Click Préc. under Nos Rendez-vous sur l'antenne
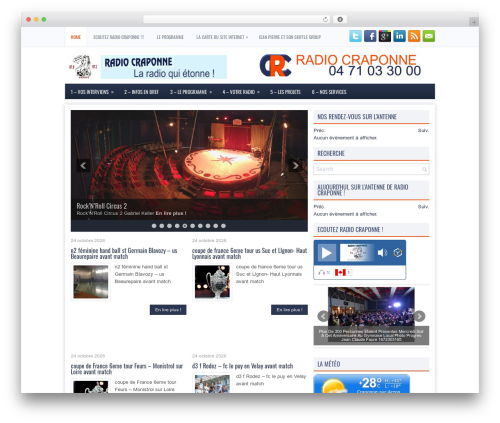Image resolution: width=500 pixels, height=423 pixels. tap(319, 130)
